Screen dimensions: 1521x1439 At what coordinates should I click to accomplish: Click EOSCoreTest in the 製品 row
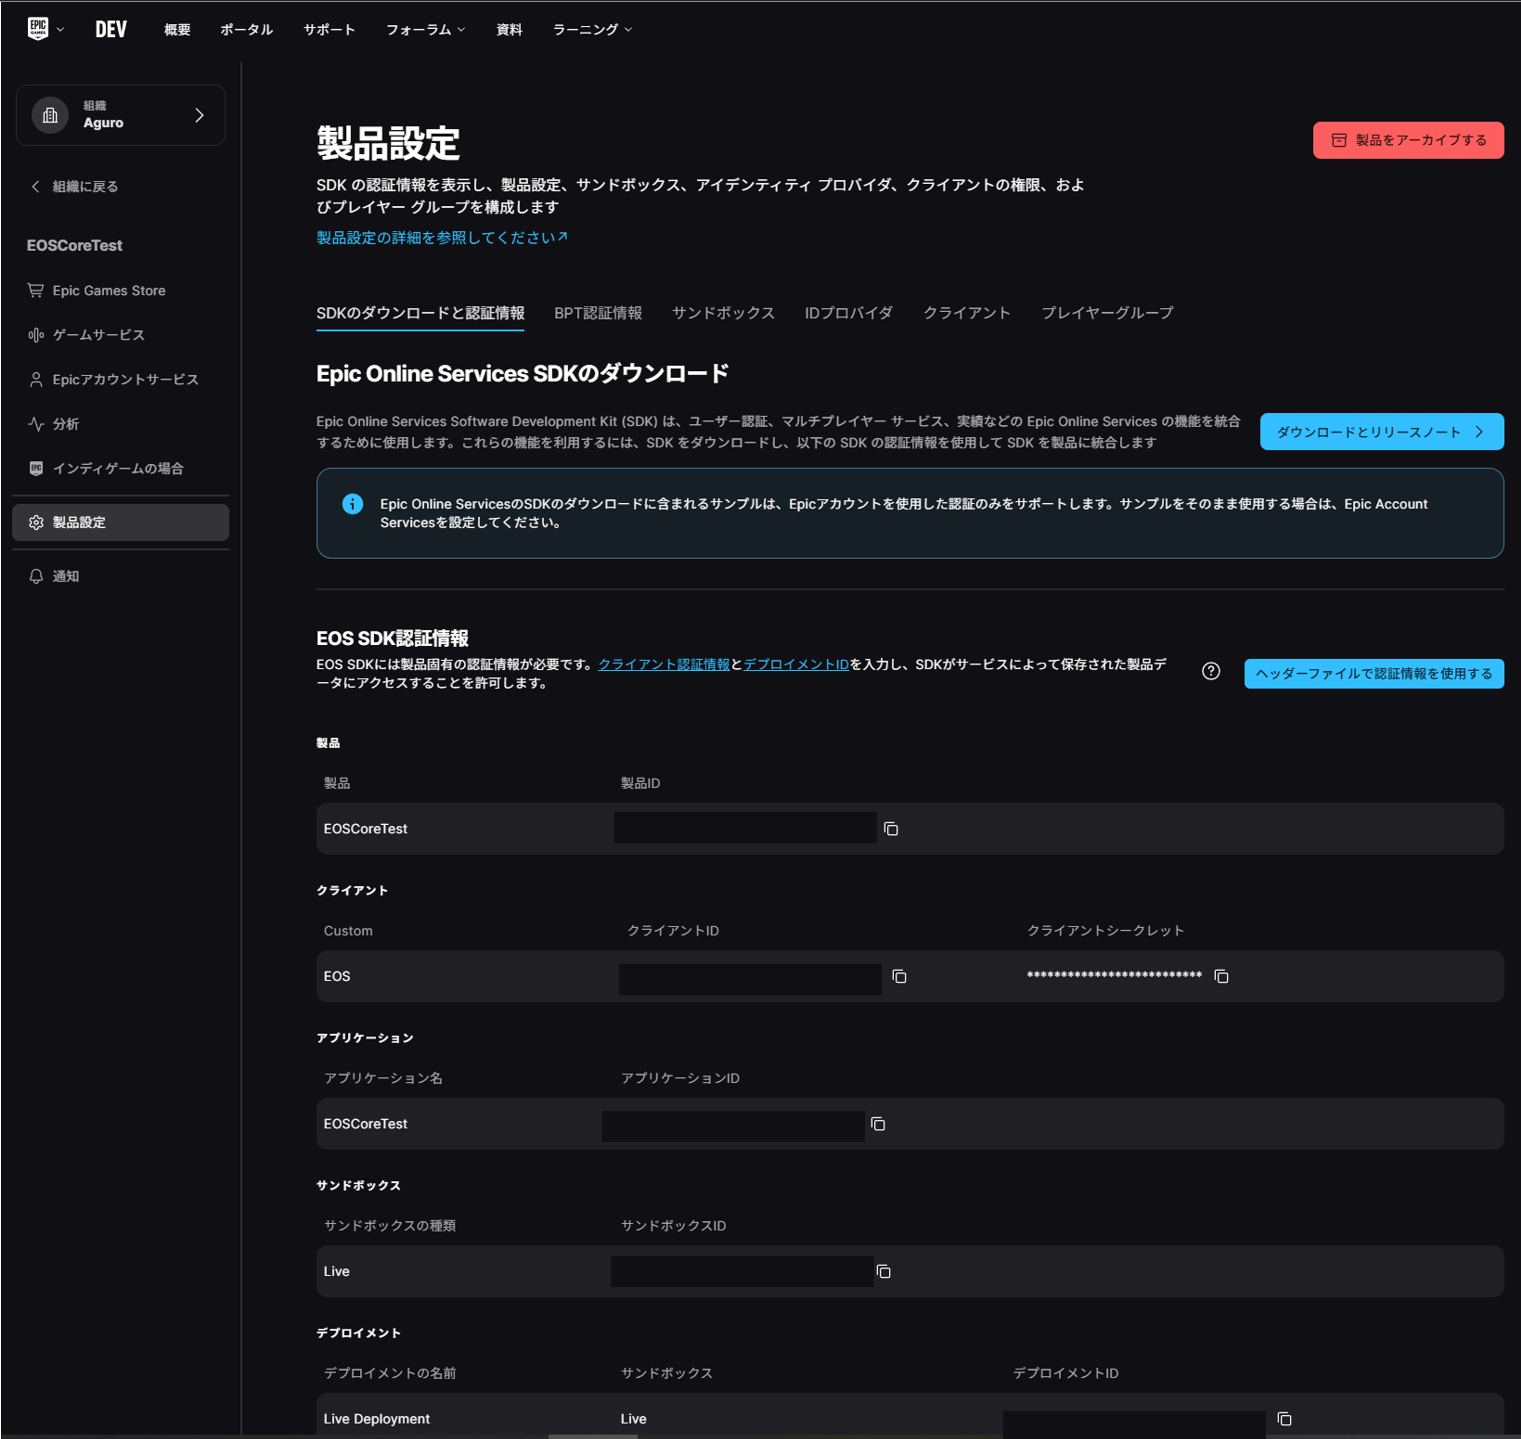click(x=365, y=829)
